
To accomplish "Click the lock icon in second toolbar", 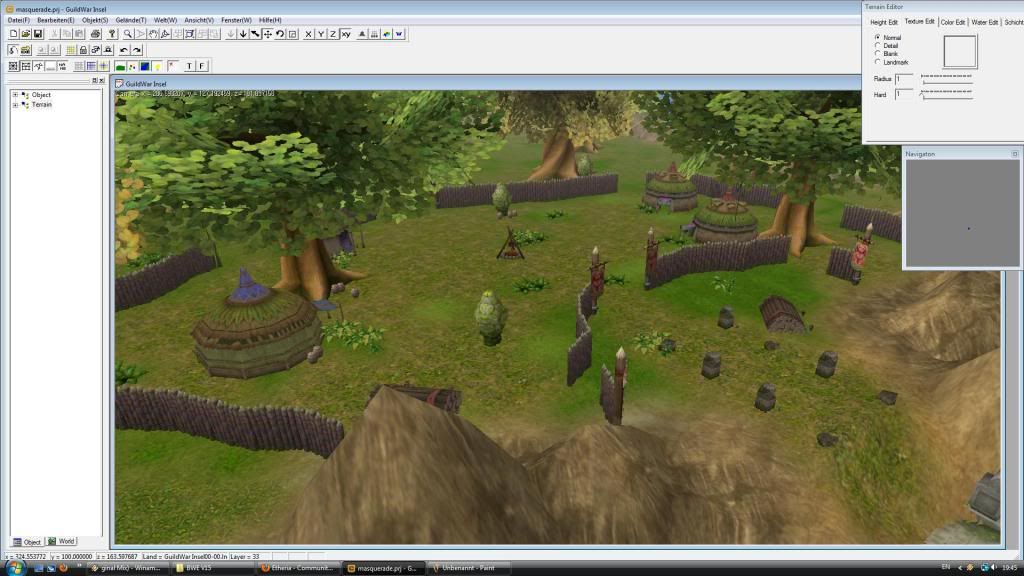I will (x=83, y=50).
